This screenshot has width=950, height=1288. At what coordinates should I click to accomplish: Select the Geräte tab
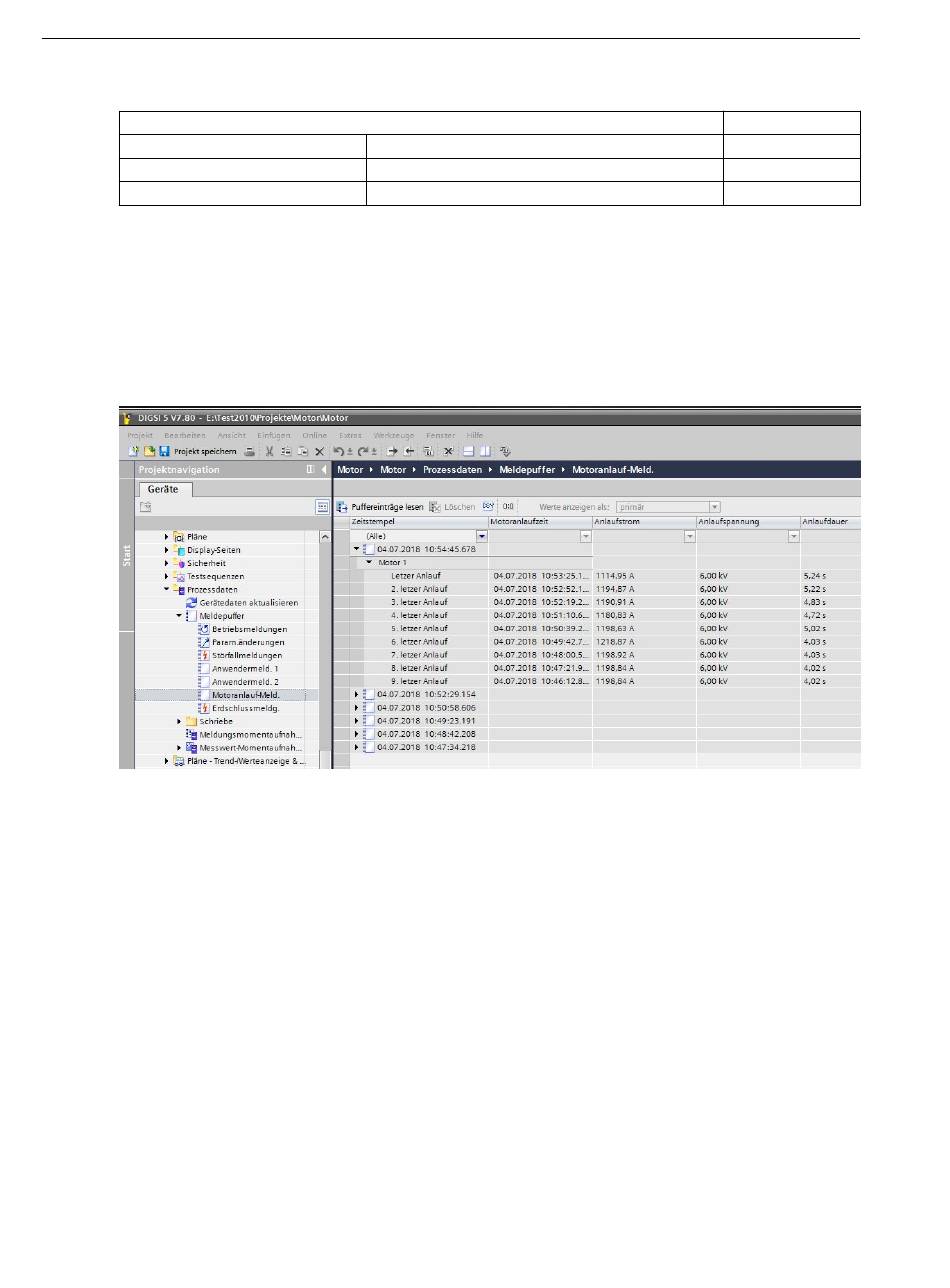[x=165, y=489]
